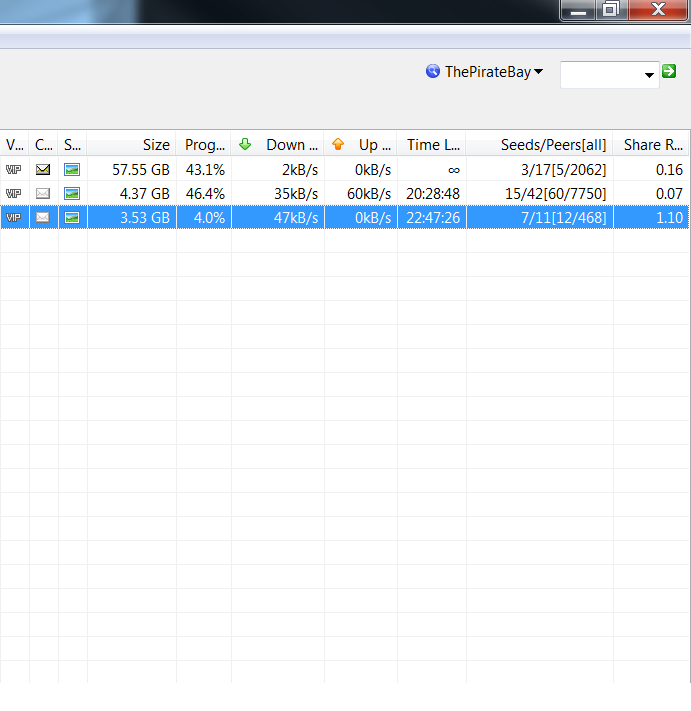
Task: Open the yellow comments envelope for 57.55 GB torrent
Action: pos(43,170)
